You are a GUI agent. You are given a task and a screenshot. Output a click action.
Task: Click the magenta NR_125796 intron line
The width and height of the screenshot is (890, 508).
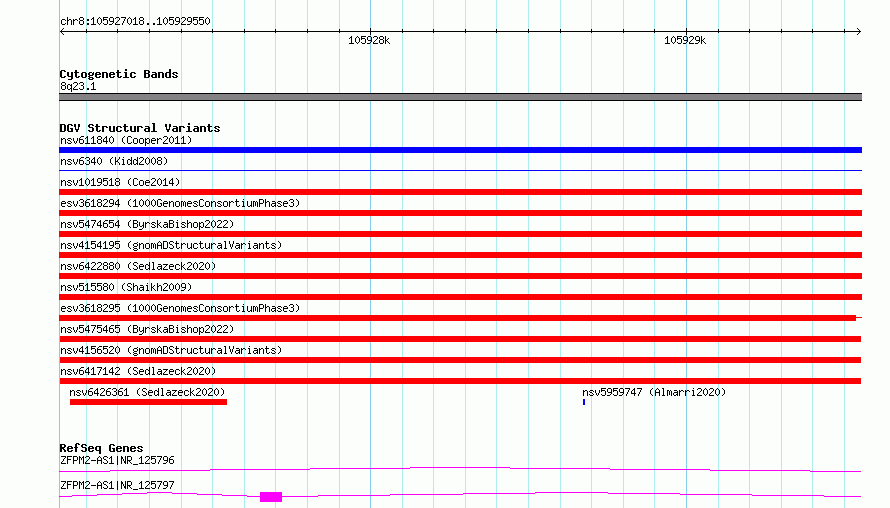point(460,469)
